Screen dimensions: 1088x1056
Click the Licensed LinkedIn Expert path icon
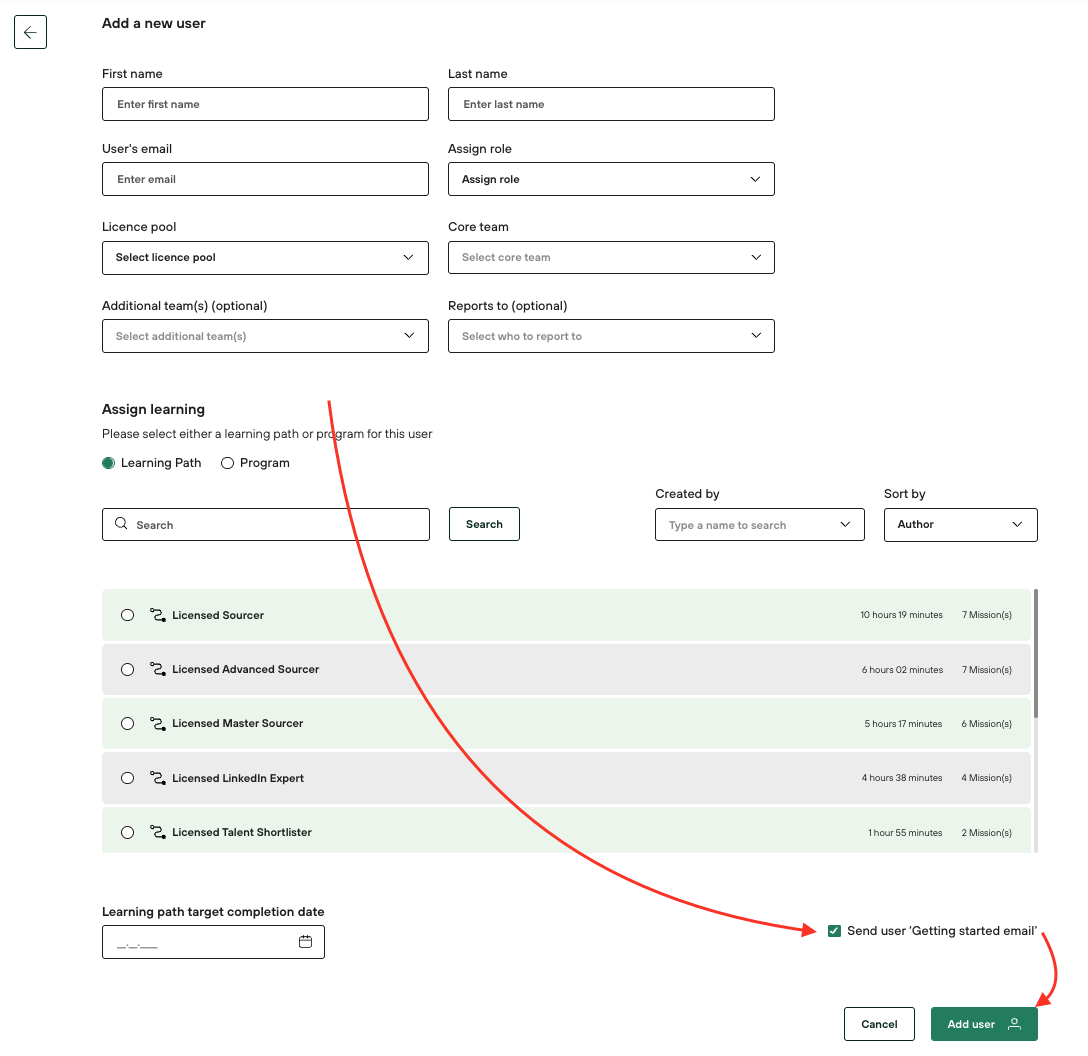157,778
